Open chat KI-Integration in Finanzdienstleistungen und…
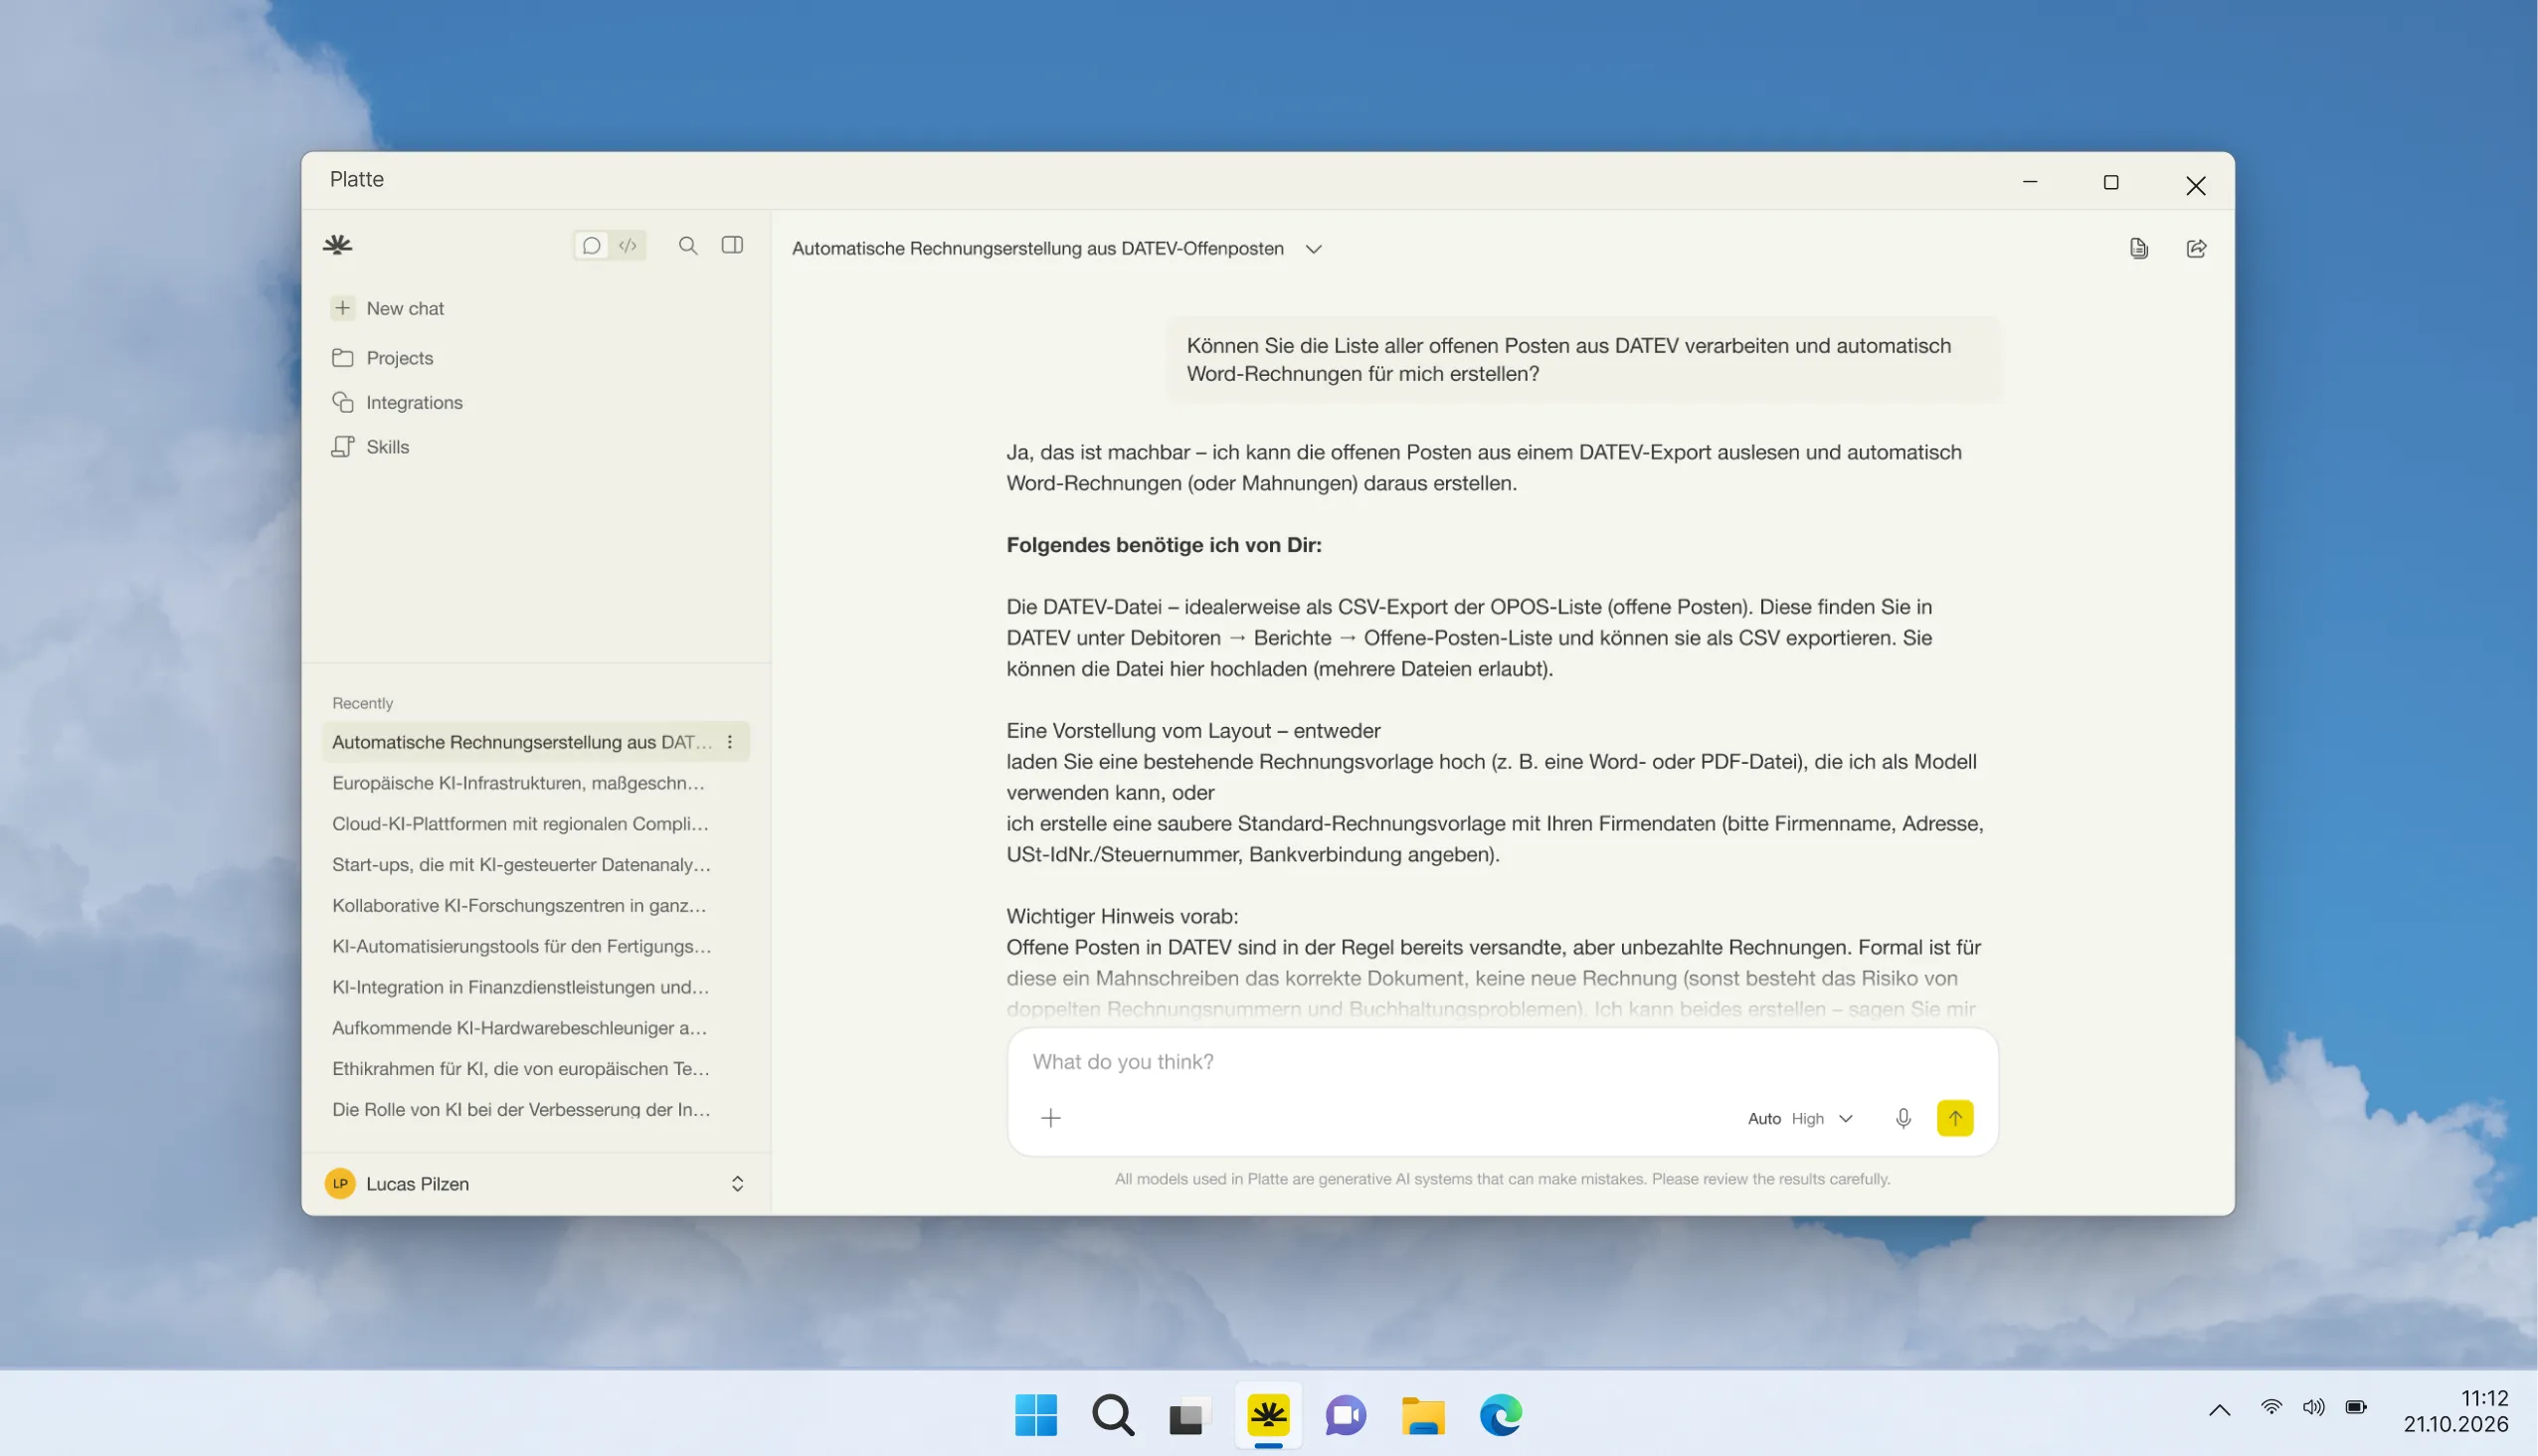 [520, 988]
